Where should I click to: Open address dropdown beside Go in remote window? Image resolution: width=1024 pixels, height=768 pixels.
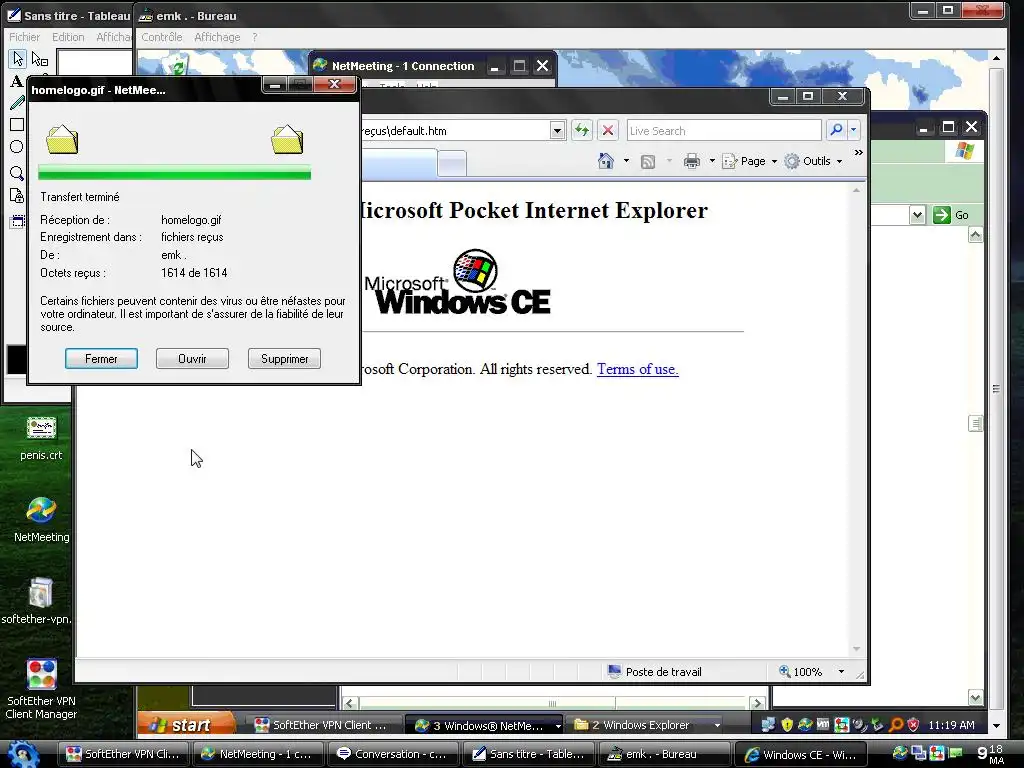coord(917,215)
